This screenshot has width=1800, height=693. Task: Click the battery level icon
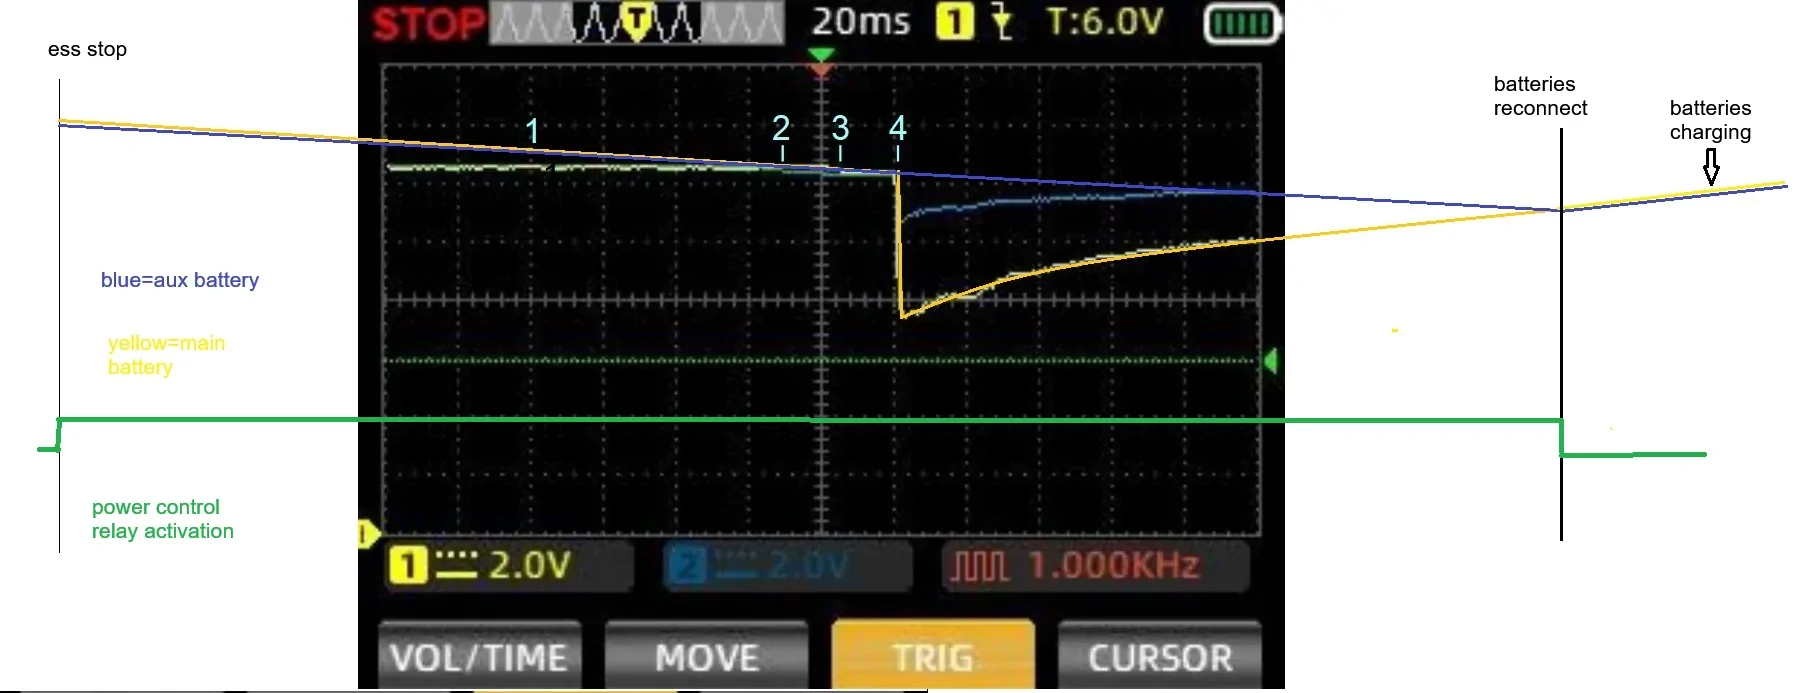[1241, 23]
